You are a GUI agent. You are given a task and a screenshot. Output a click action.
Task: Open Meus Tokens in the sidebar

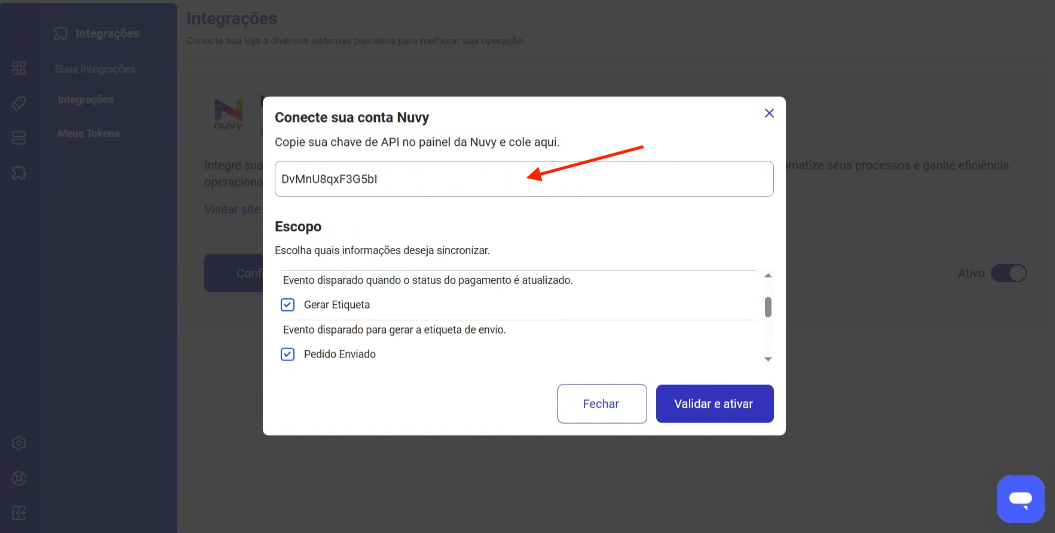(88, 134)
